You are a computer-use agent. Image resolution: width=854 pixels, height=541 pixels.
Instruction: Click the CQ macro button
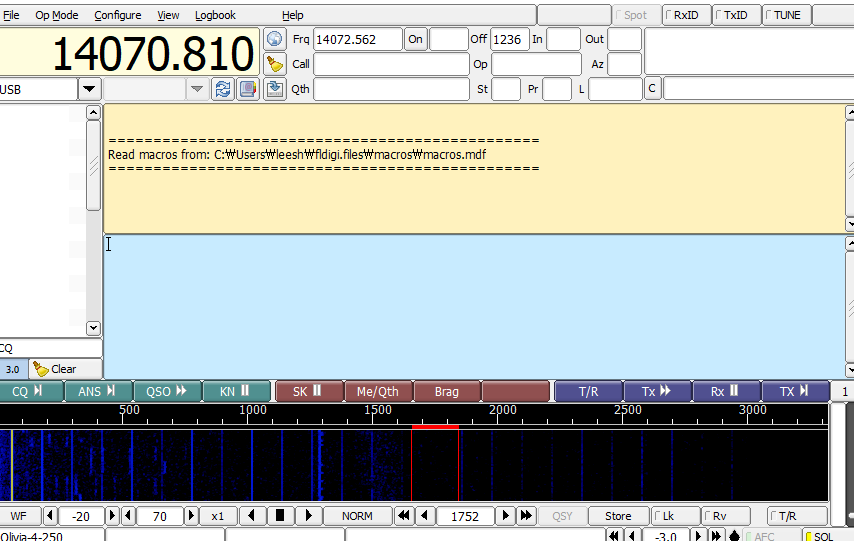point(30,391)
